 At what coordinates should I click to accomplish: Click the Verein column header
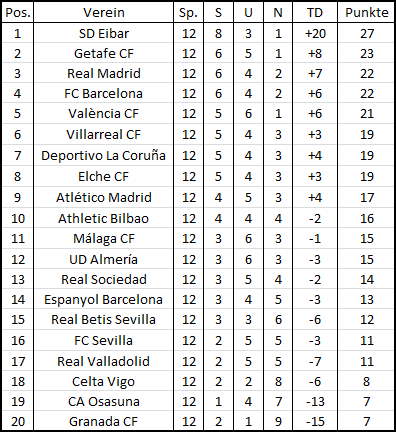[x=103, y=13]
